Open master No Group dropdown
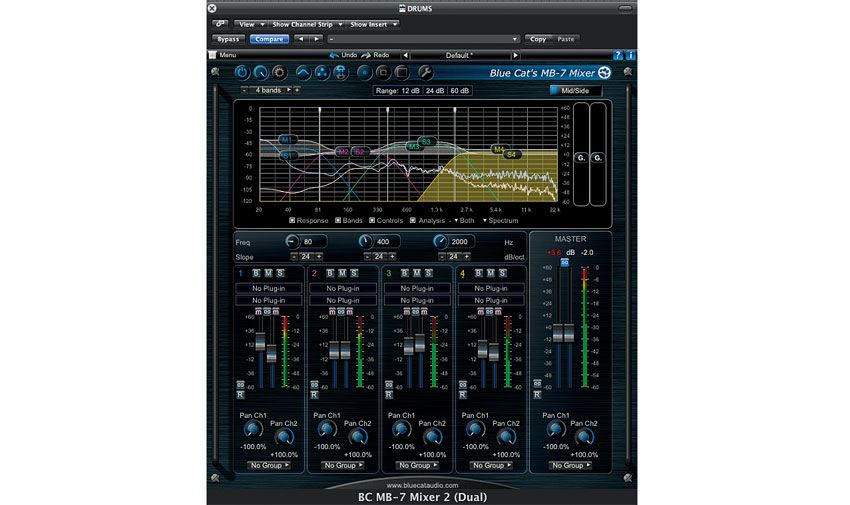 tap(570, 465)
